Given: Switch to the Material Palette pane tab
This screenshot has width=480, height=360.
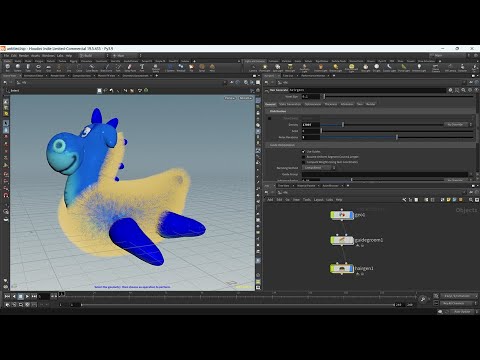Looking at the screenshot, I should [306, 185].
